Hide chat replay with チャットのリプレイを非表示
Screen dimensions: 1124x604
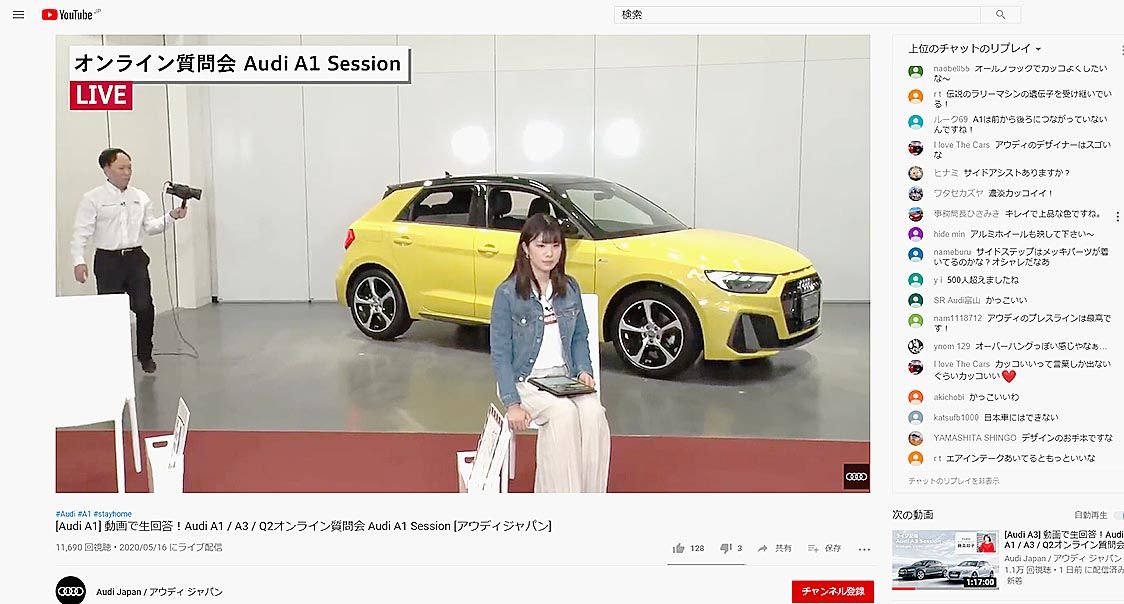[953, 481]
